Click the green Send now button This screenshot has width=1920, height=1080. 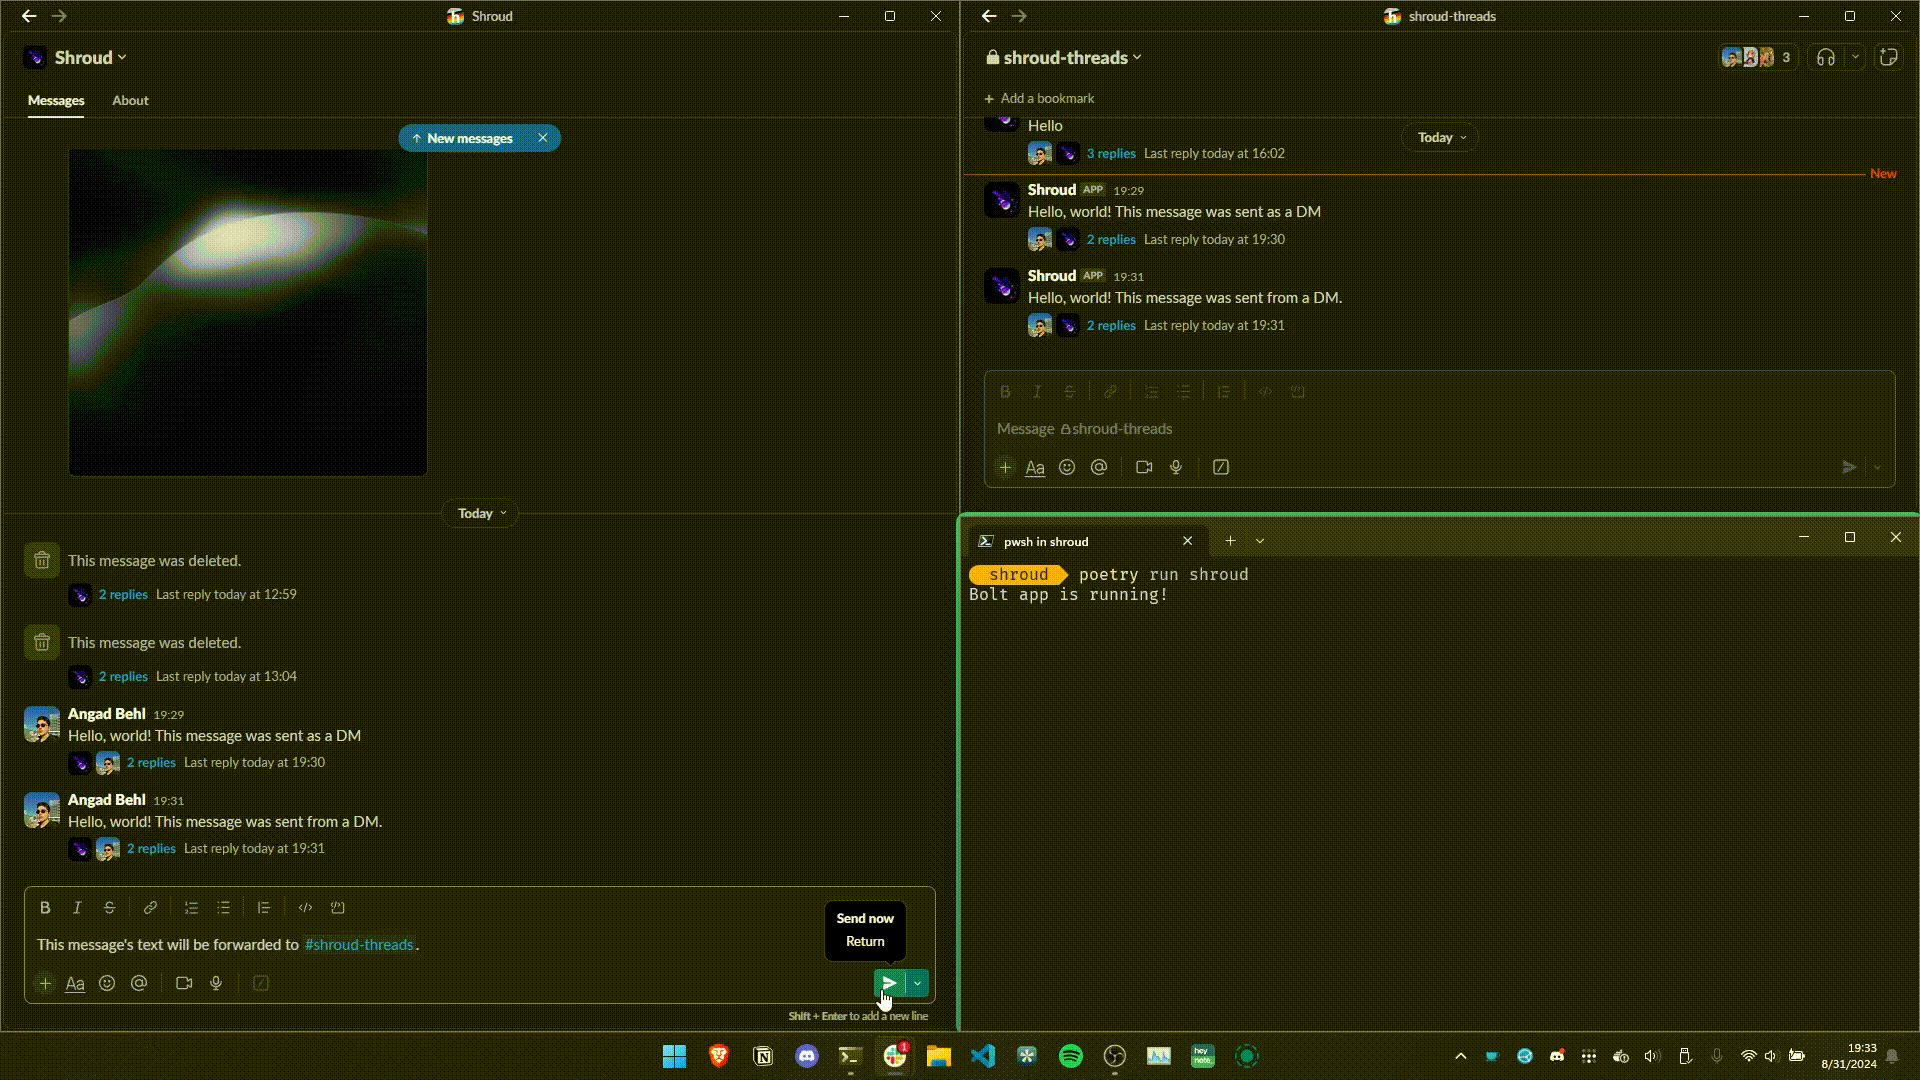click(888, 983)
